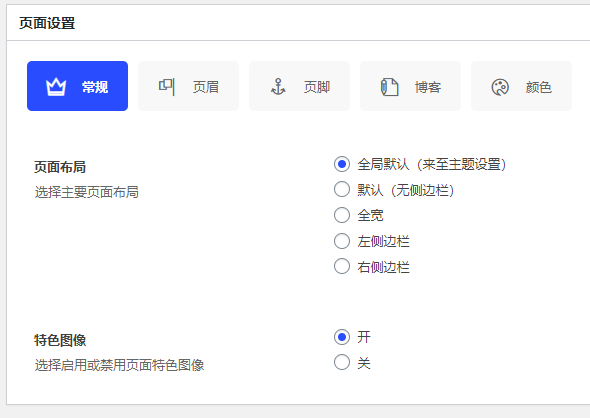
Task: Turn featured image on with 开
Action: 342,337
